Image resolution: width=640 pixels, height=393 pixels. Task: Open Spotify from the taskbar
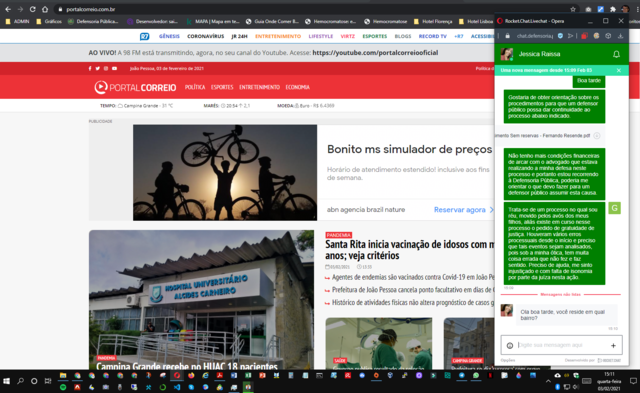(63, 387)
